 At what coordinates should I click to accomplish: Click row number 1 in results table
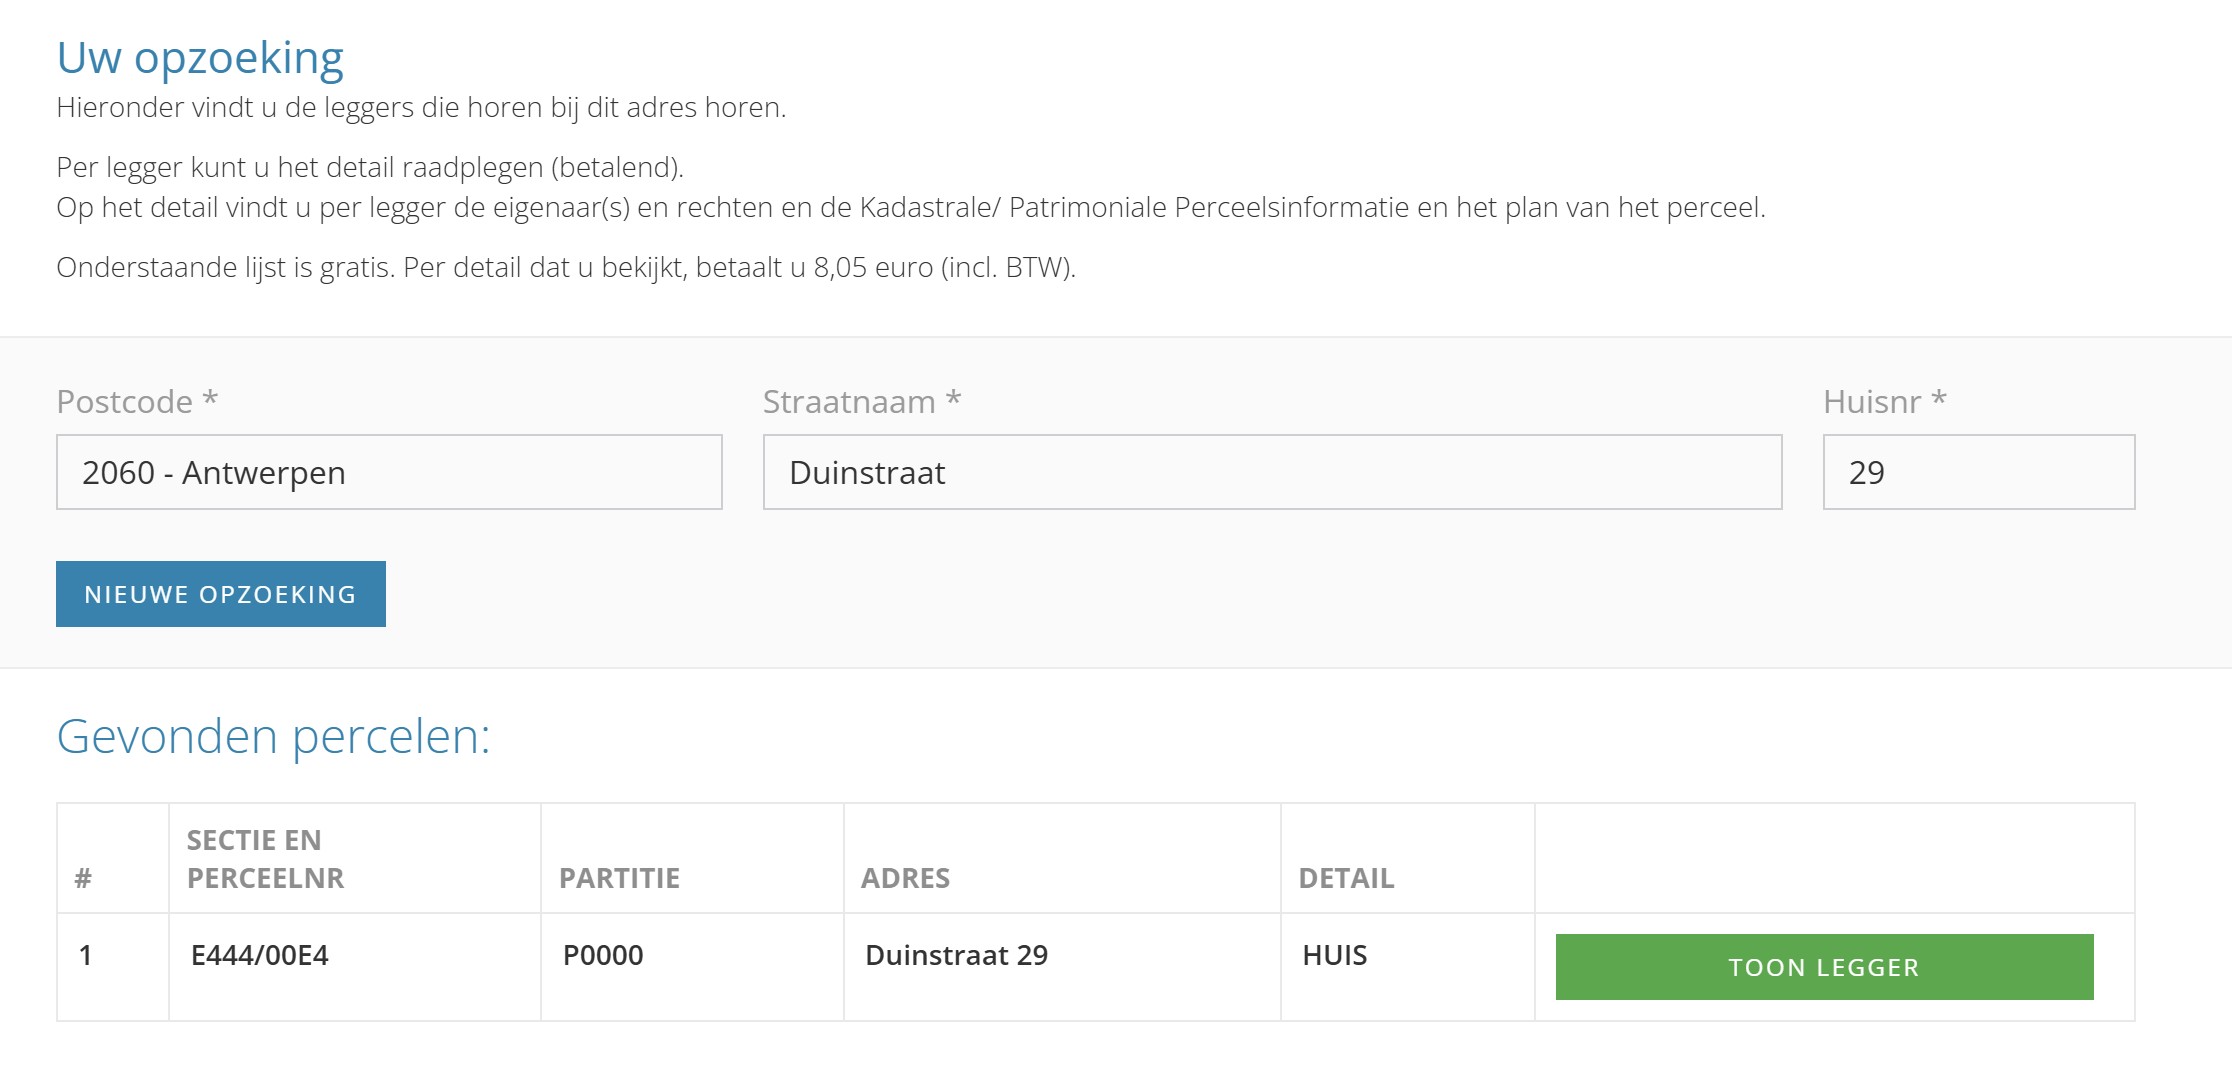click(86, 955)
